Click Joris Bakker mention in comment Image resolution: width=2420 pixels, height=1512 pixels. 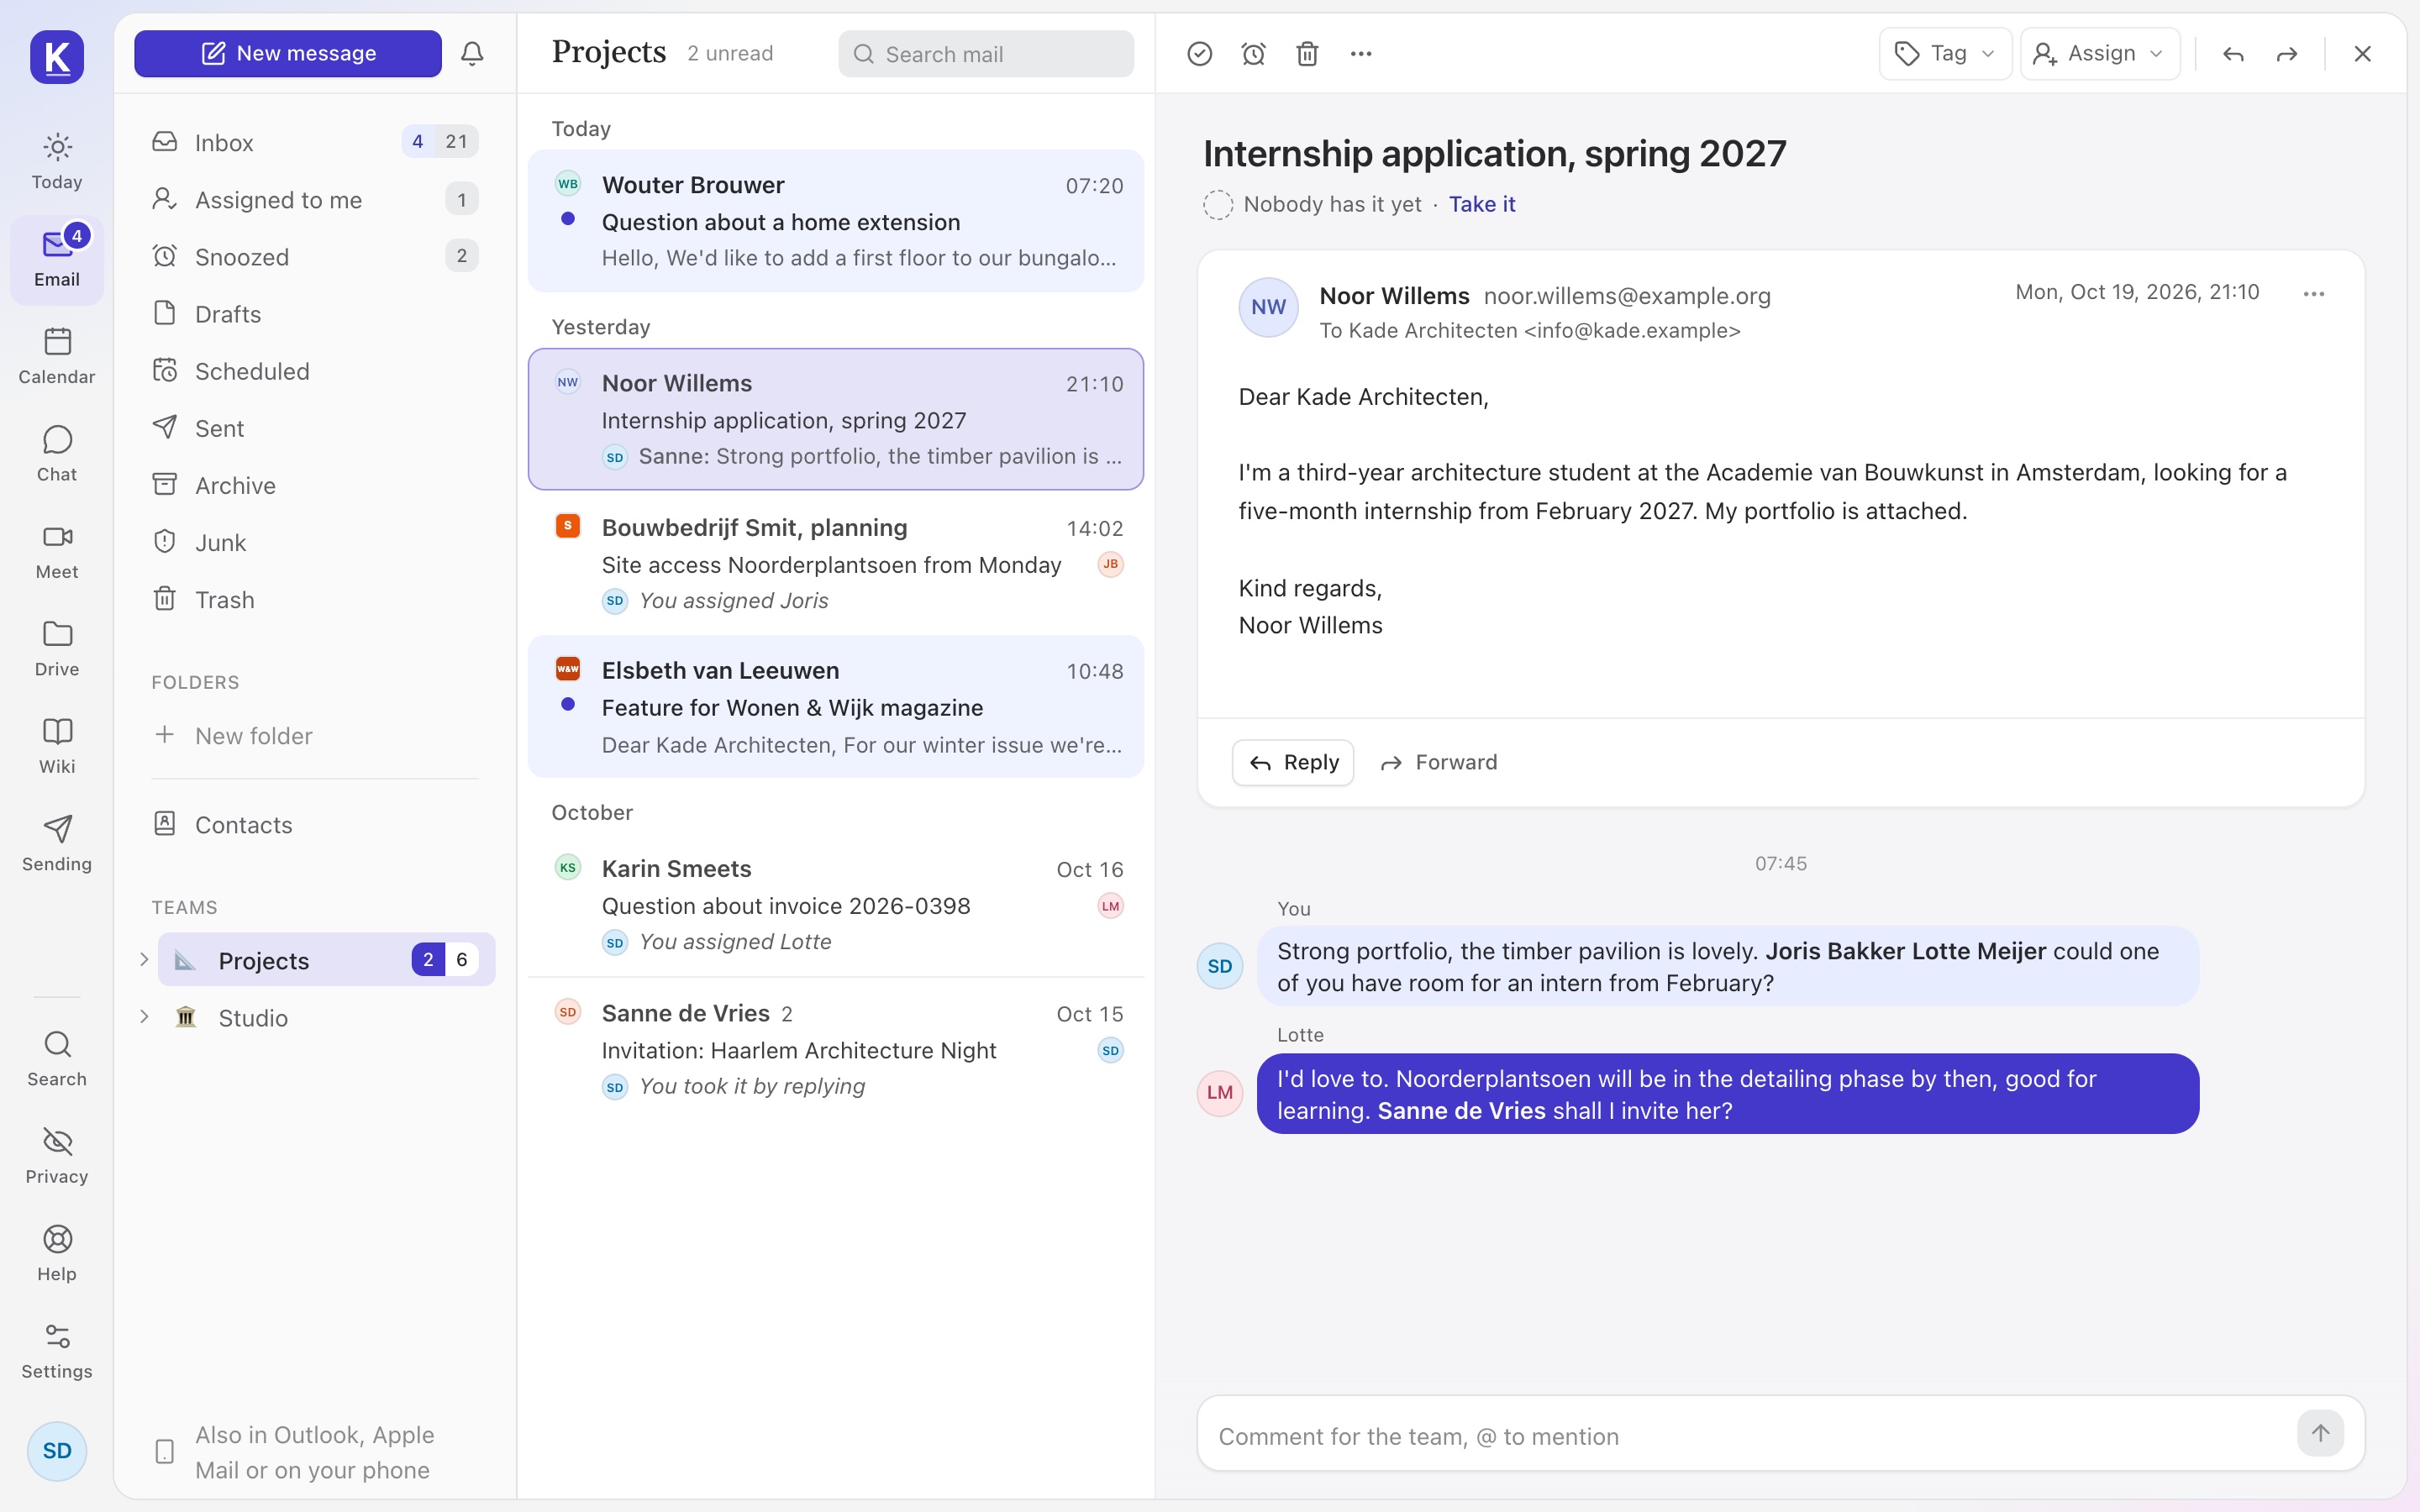coord(1834,951)
